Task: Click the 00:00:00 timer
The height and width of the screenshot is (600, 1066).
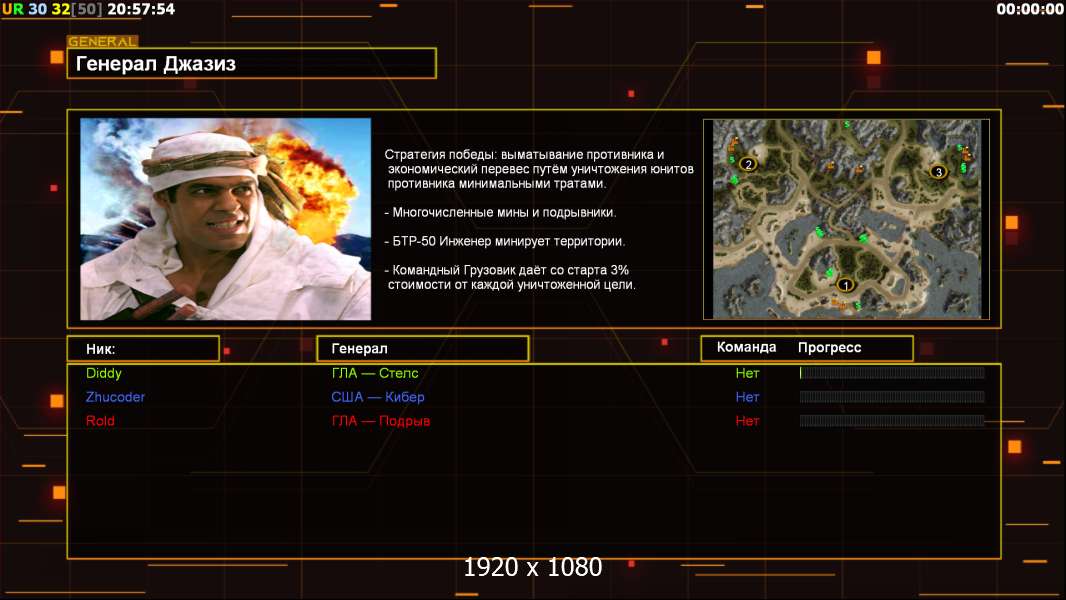Action: (1029, 9)
